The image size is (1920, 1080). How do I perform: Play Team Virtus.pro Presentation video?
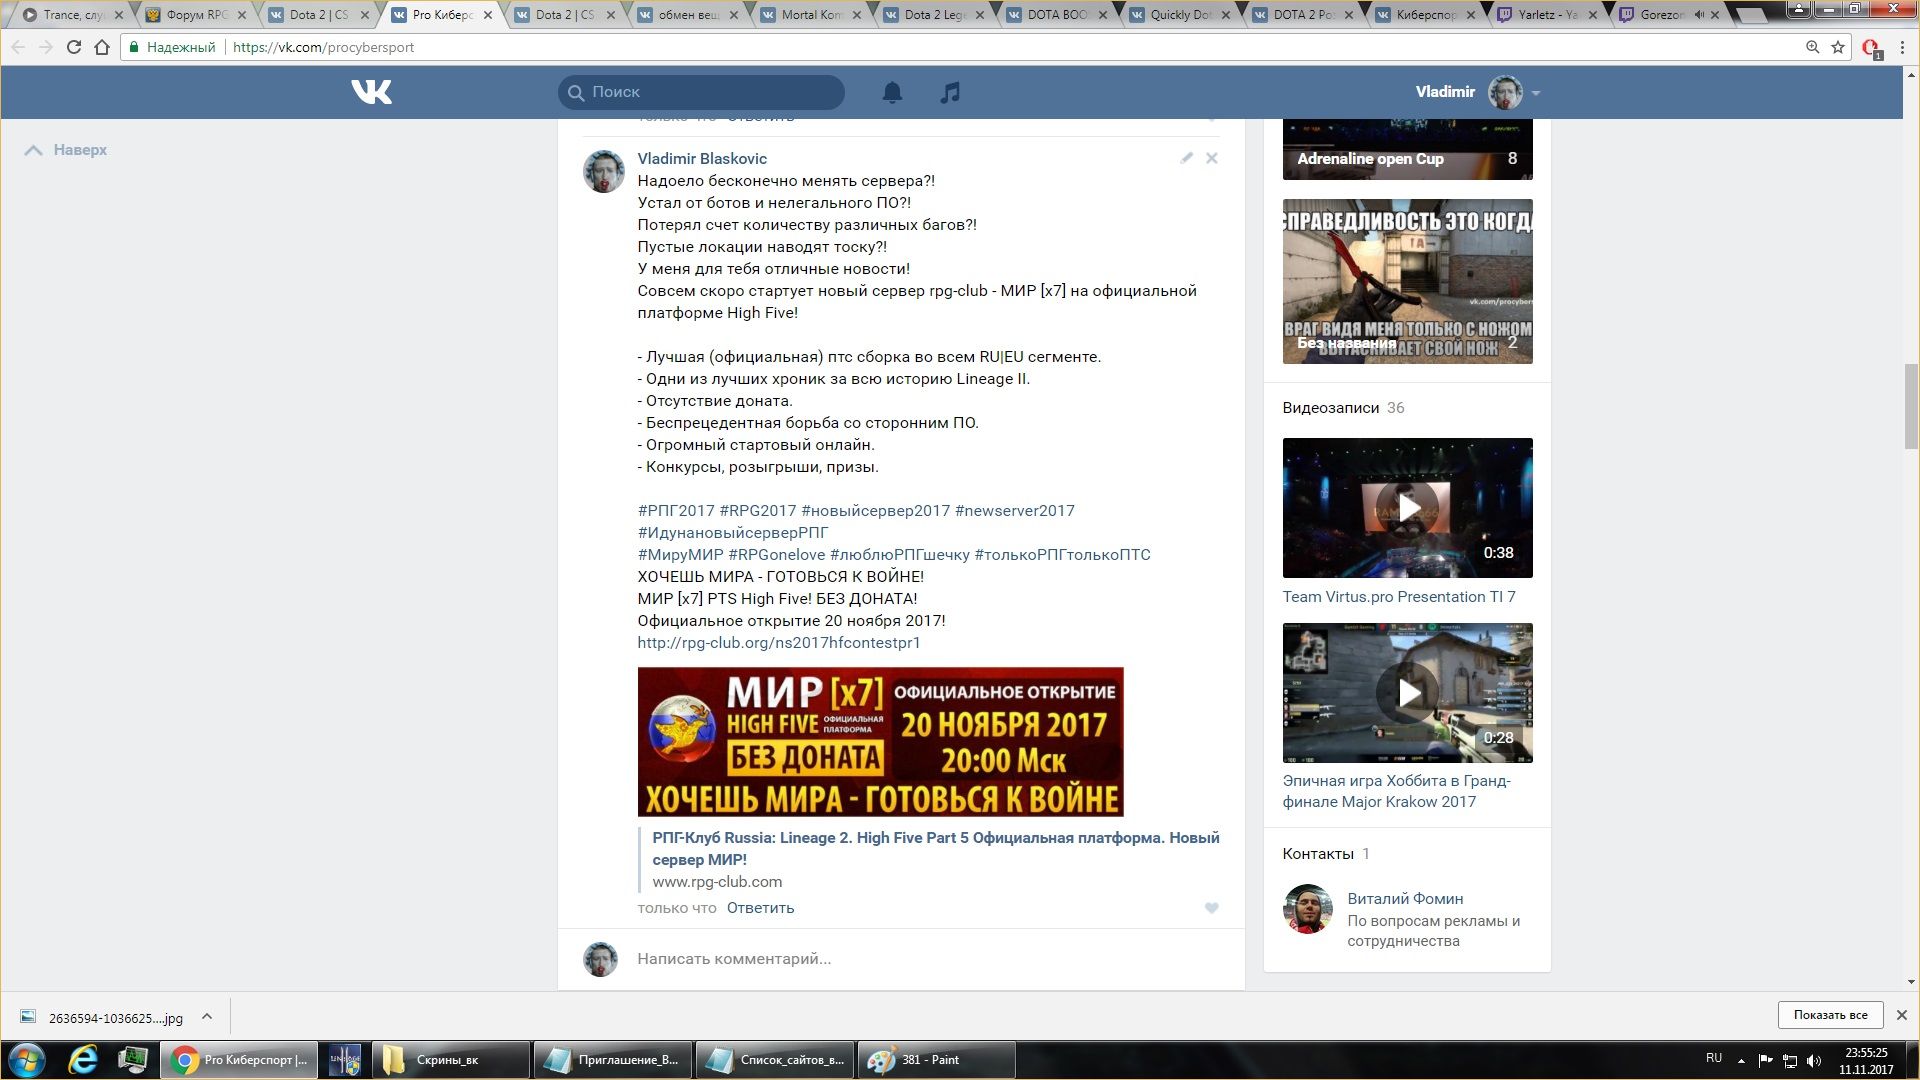(1407, 508)
